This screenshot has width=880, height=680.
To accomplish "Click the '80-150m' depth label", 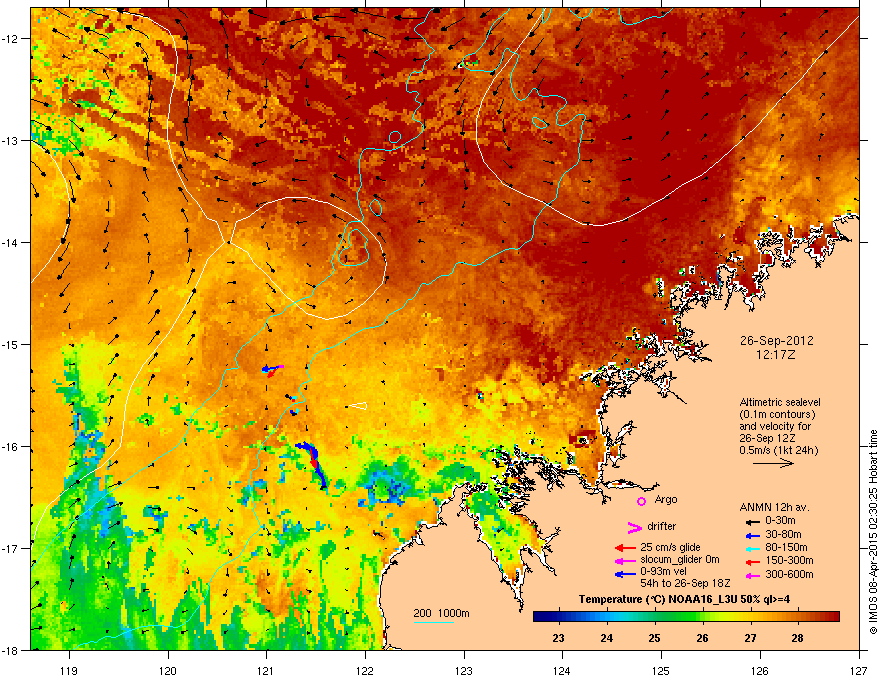I will click(x=786, y=547).
